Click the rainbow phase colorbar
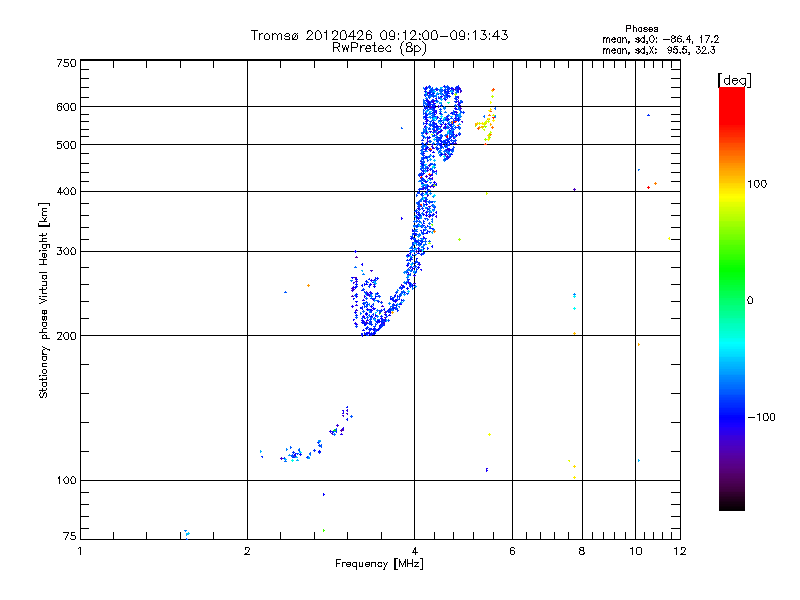The height and width of the screenshot is (600, 800). pos(732,299)
